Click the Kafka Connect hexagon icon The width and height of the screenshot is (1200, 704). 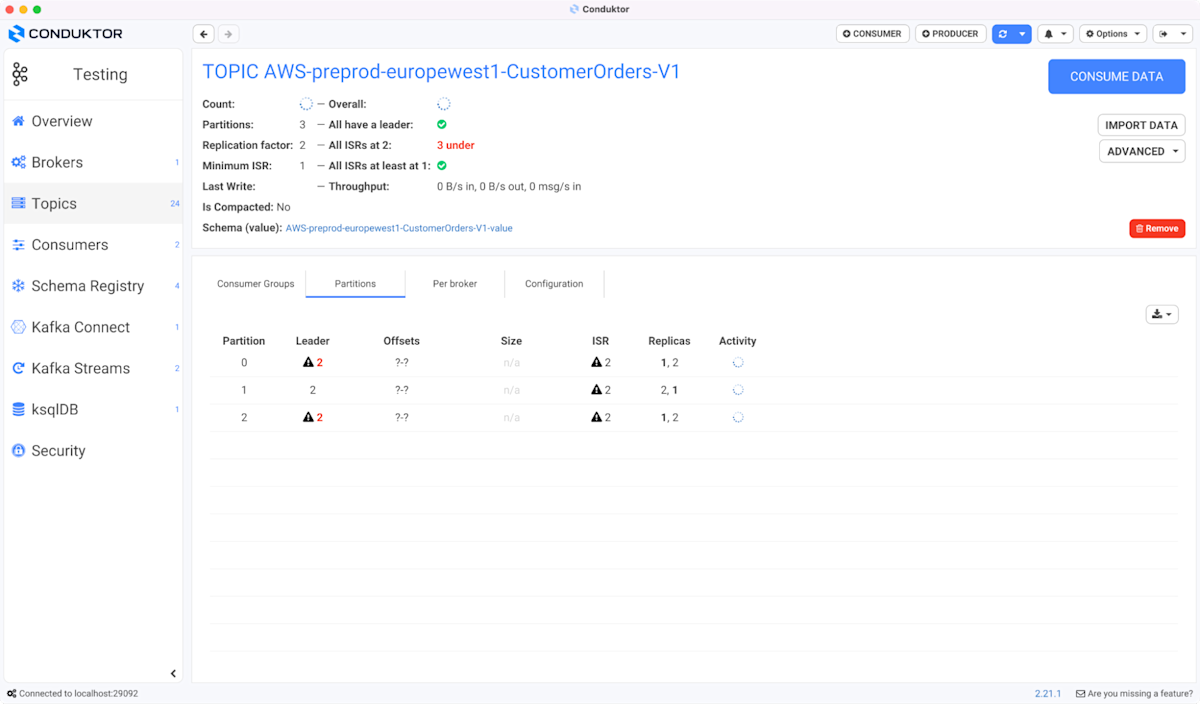[18, 327]
